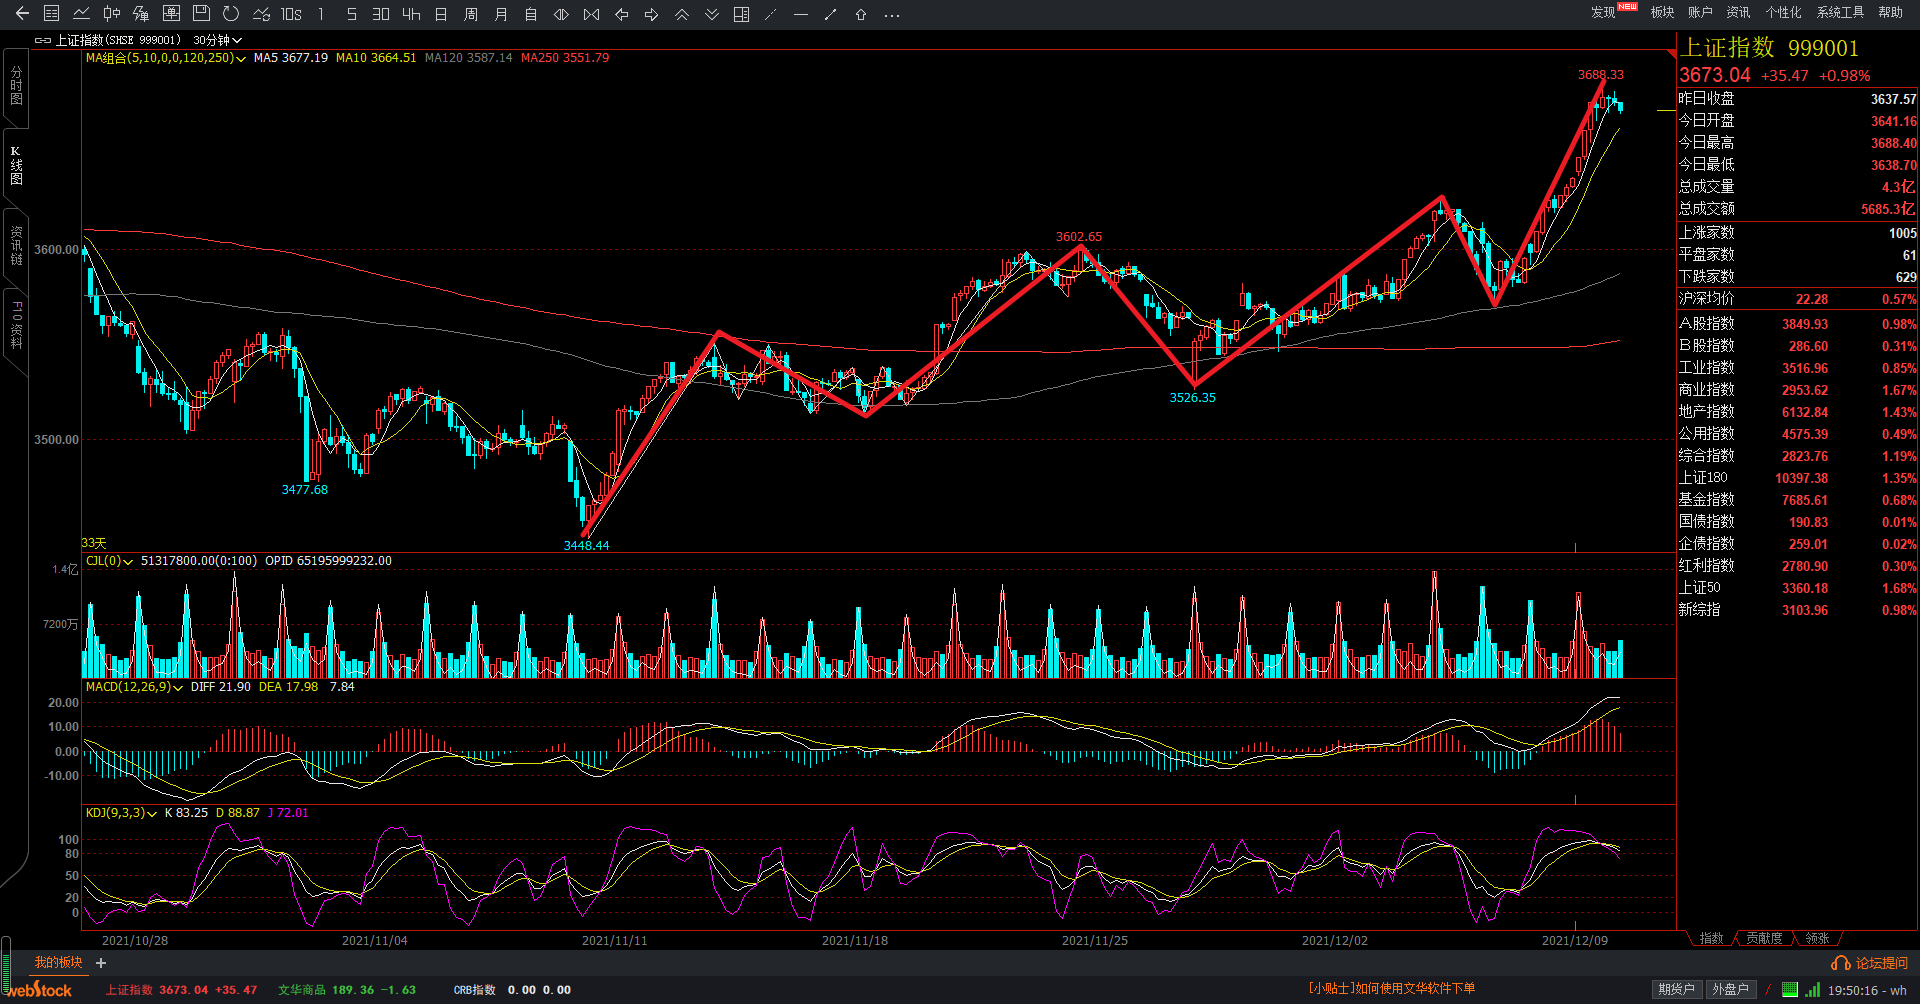
Task: Add a new board with plus button
Action: click(x=101, y=963)
